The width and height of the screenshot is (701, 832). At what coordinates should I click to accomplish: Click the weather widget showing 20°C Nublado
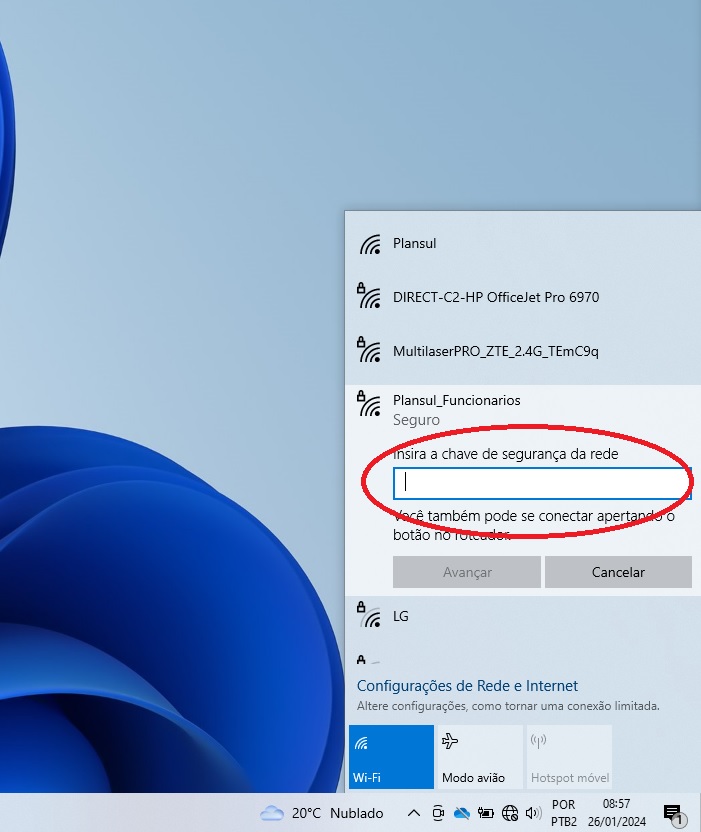tap(322, 813)
